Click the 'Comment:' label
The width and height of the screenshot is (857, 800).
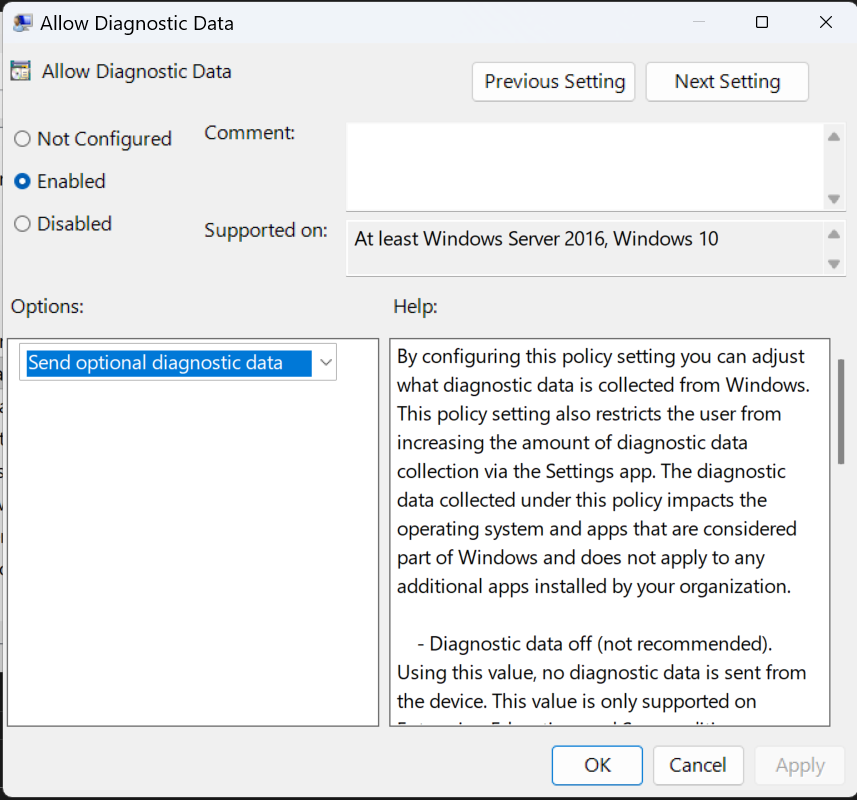coord(249,133)
